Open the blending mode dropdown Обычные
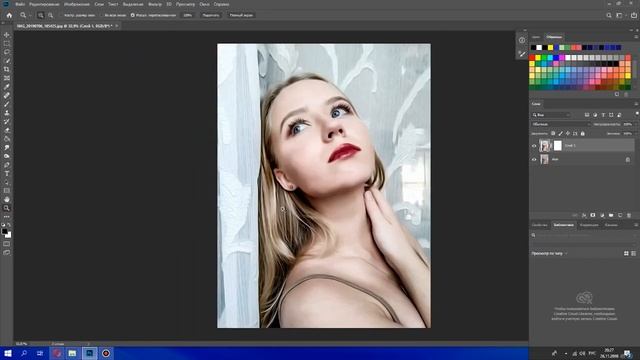Viewport: 640px width, 360px height. pyautogui.click(x=561, y=124)
